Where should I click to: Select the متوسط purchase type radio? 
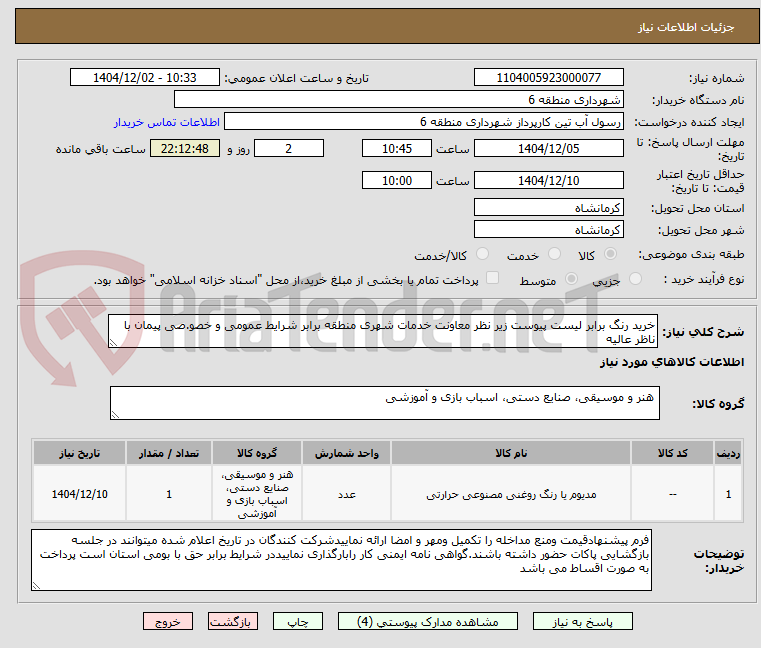coord(572,279)
